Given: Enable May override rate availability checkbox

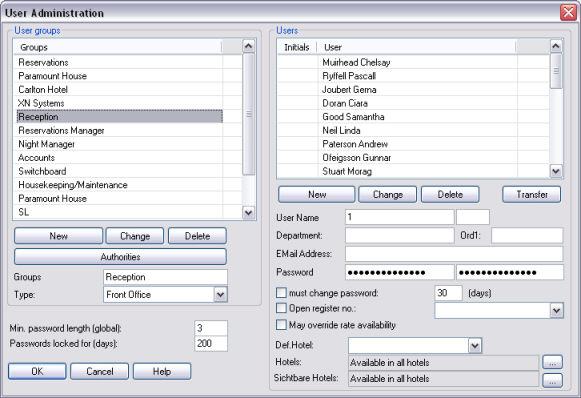Looking at the screenshot, I should (x=281, y=325).
